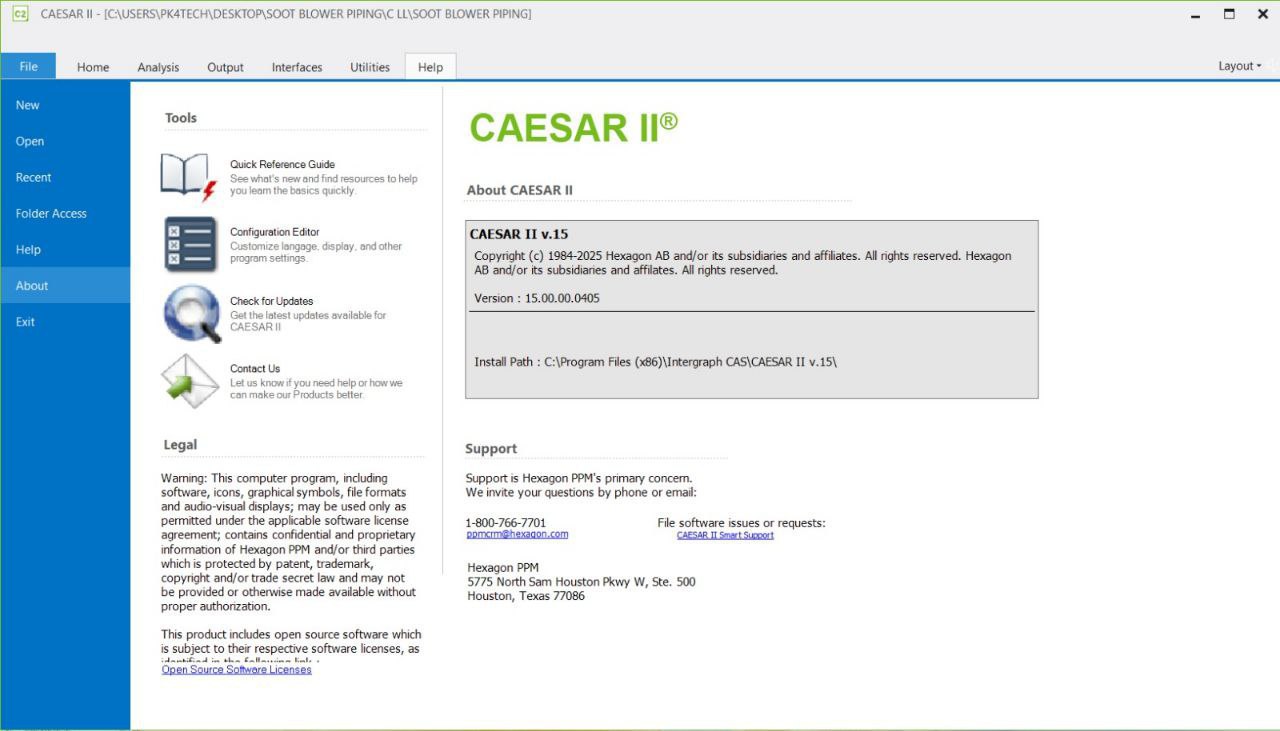Click the CAESAR II title bar app icon

point(20,14)
